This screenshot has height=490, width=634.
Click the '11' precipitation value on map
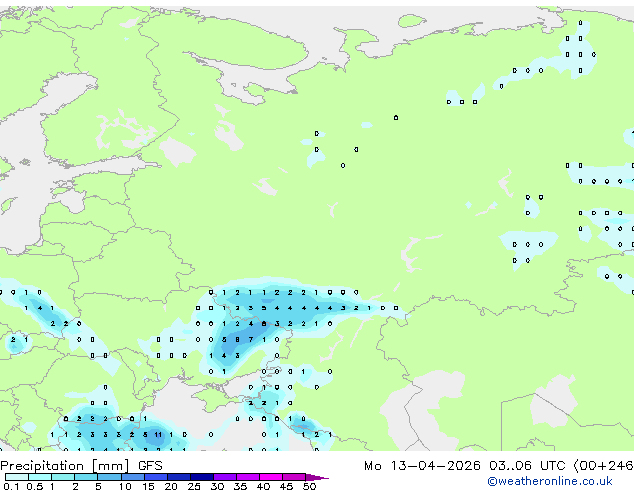pos(158,435)
